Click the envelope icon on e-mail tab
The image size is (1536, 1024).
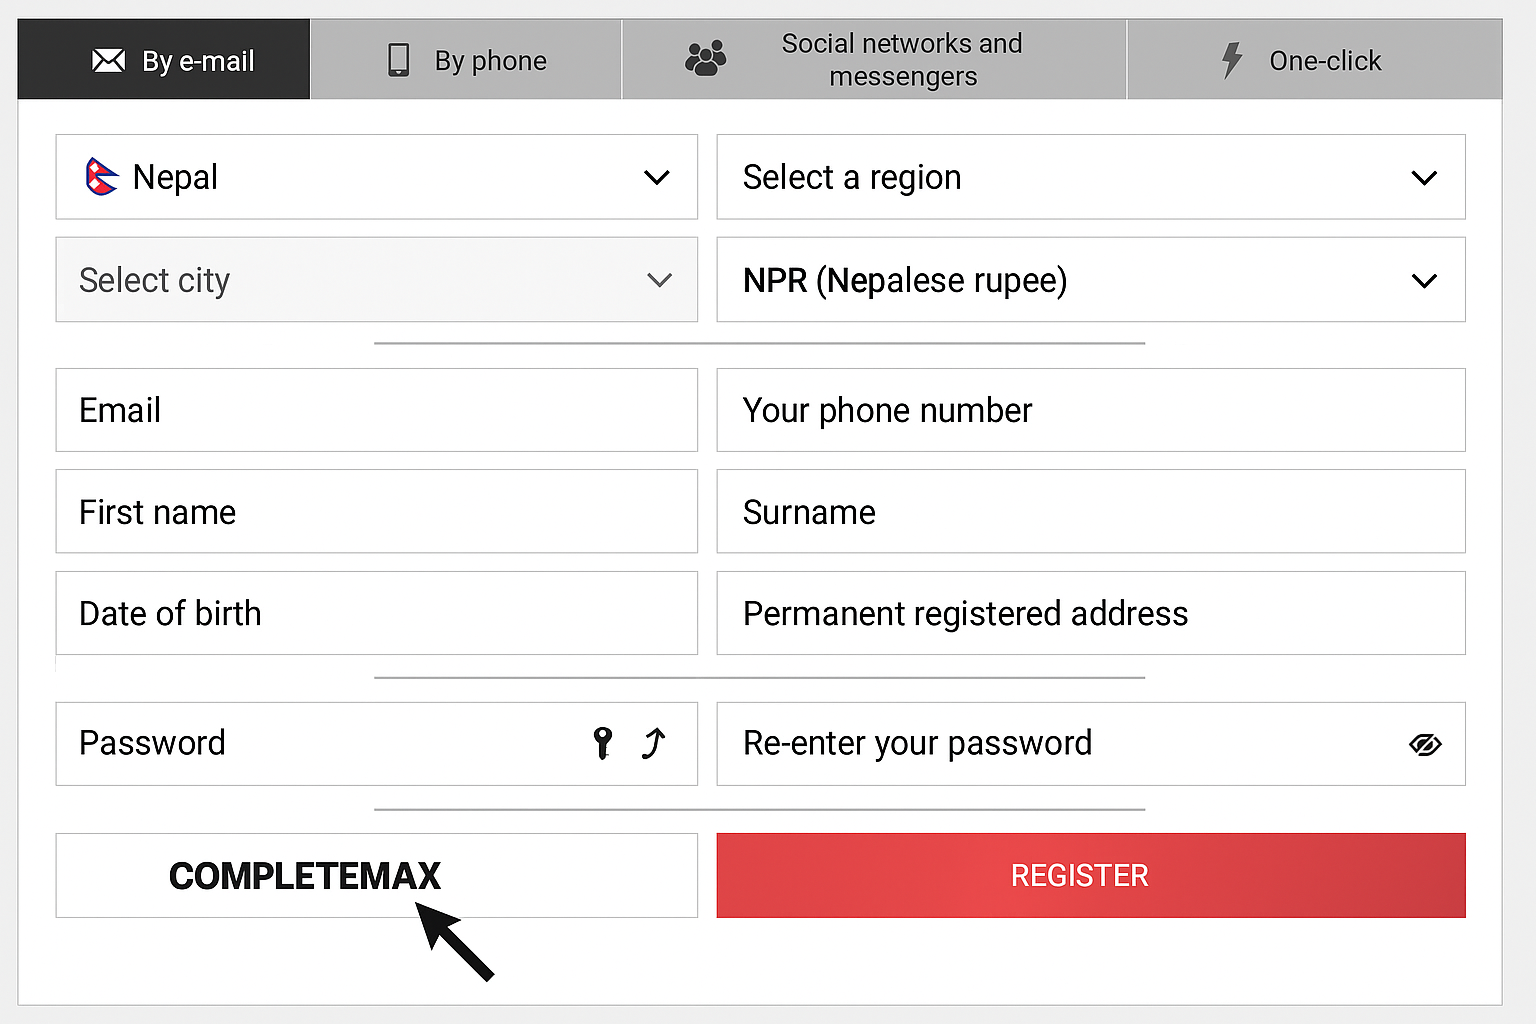coord(108,61)
